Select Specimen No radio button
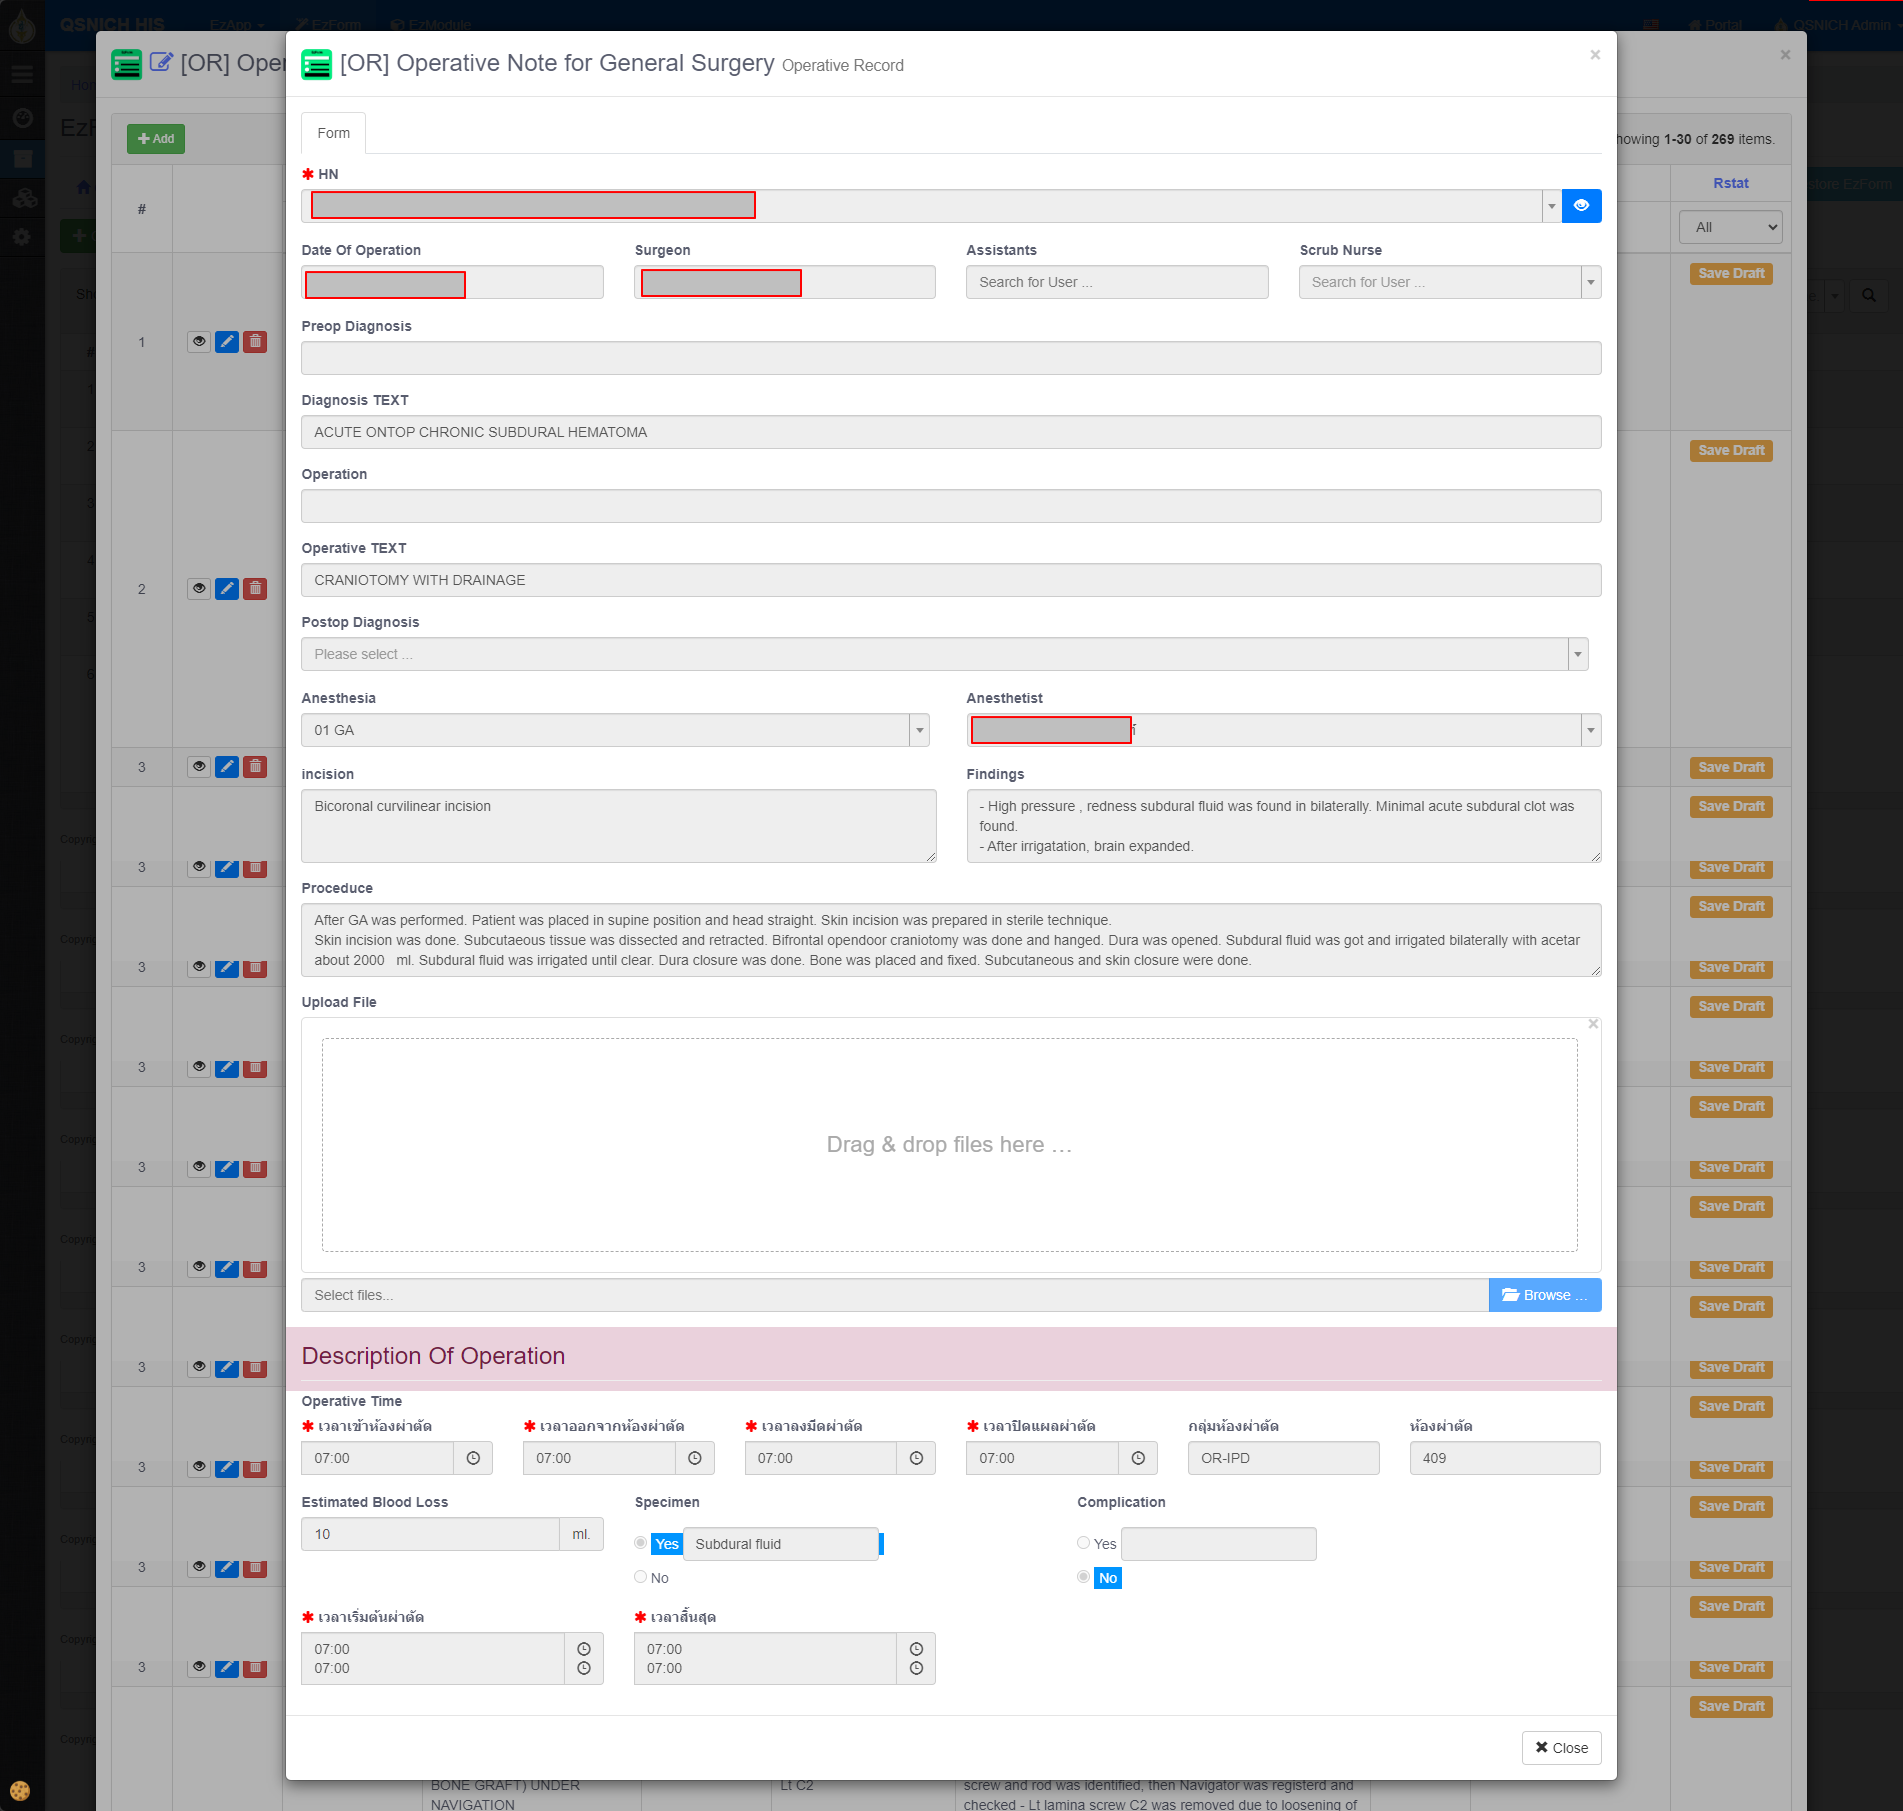 (641, 1577)
